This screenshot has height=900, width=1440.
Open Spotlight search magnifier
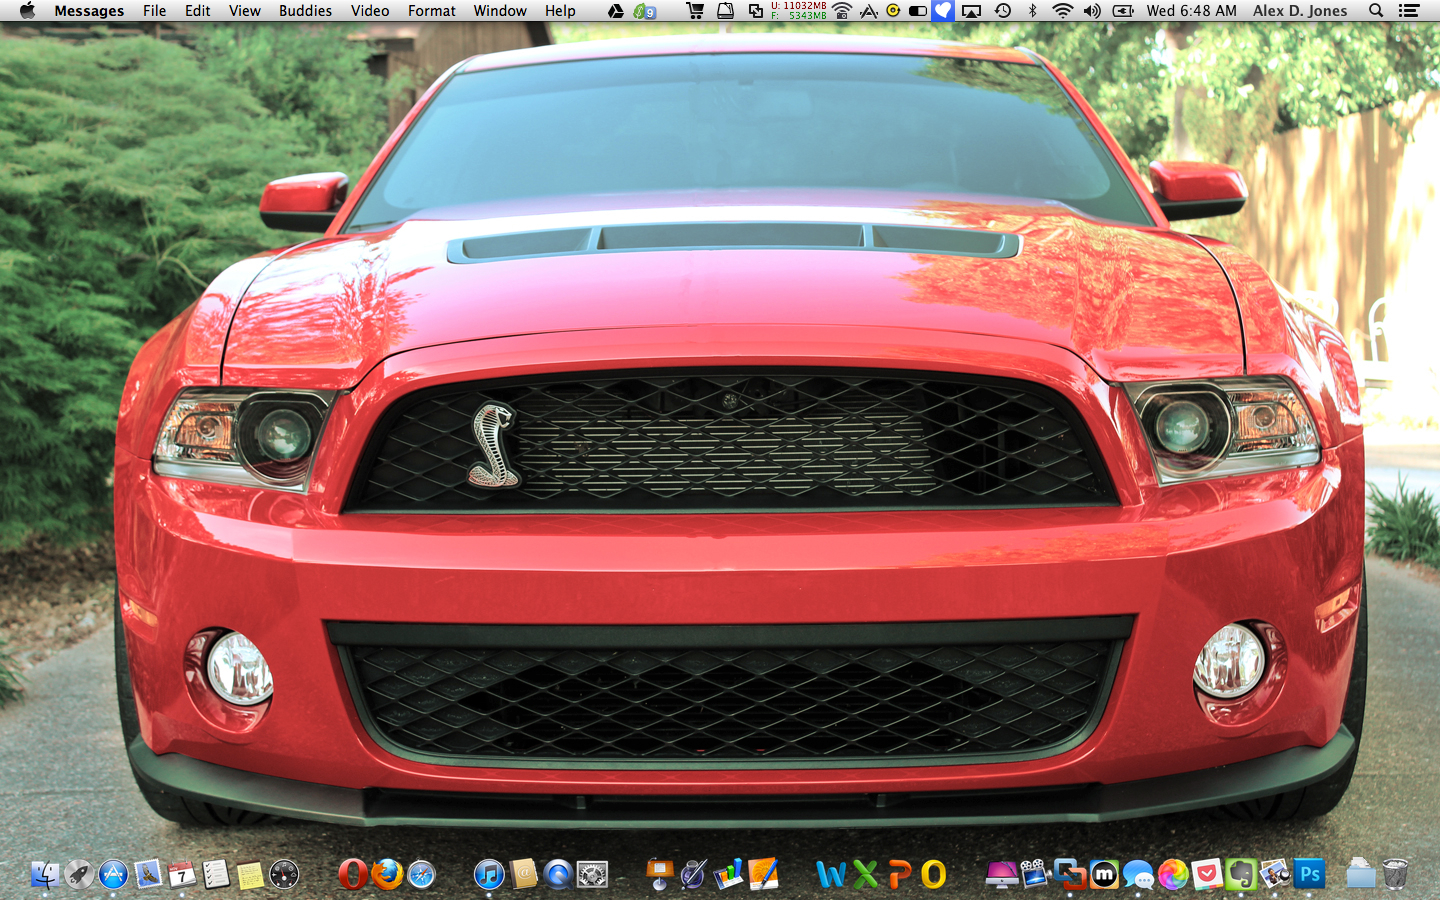(x=1376, y=11)
